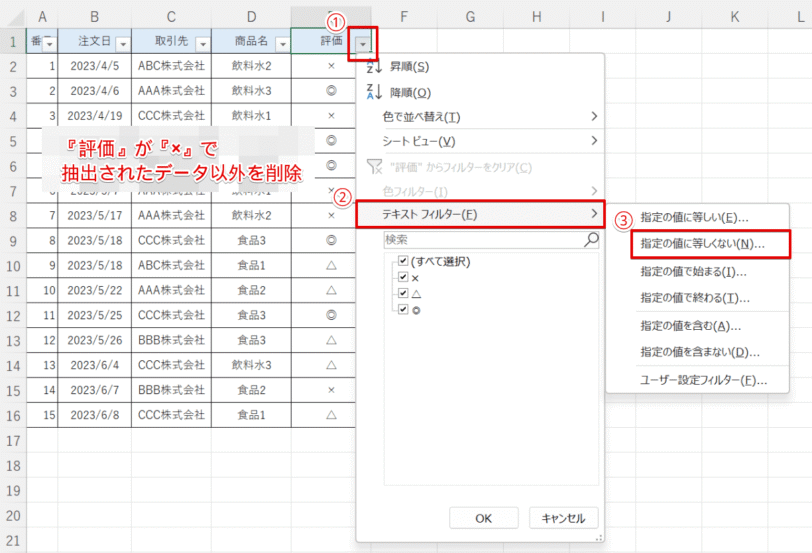The width and height of the screenshot is (812, 553).
Task: Cancel the filter with キャンセル button
Action: point(563,518)
